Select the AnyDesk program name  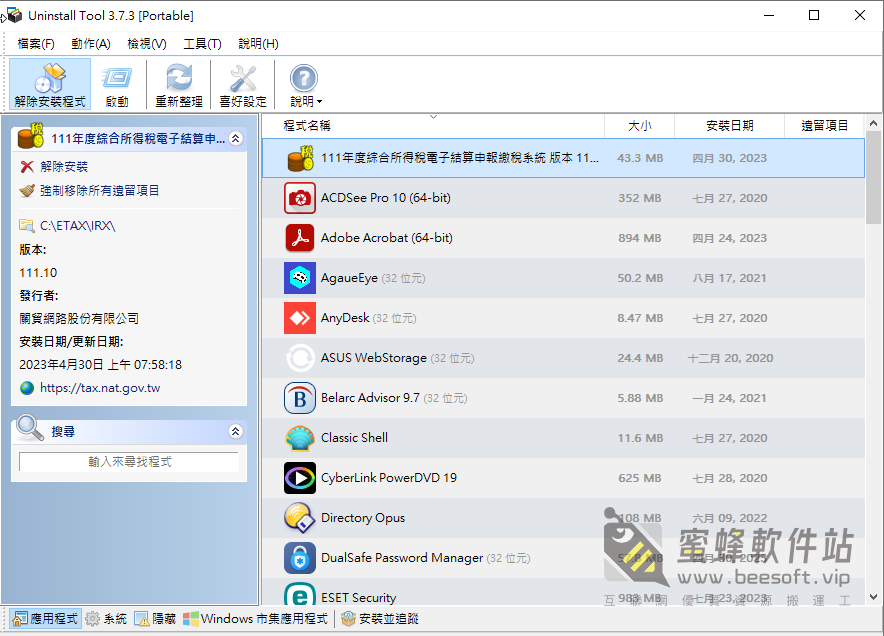pos(345,318)
